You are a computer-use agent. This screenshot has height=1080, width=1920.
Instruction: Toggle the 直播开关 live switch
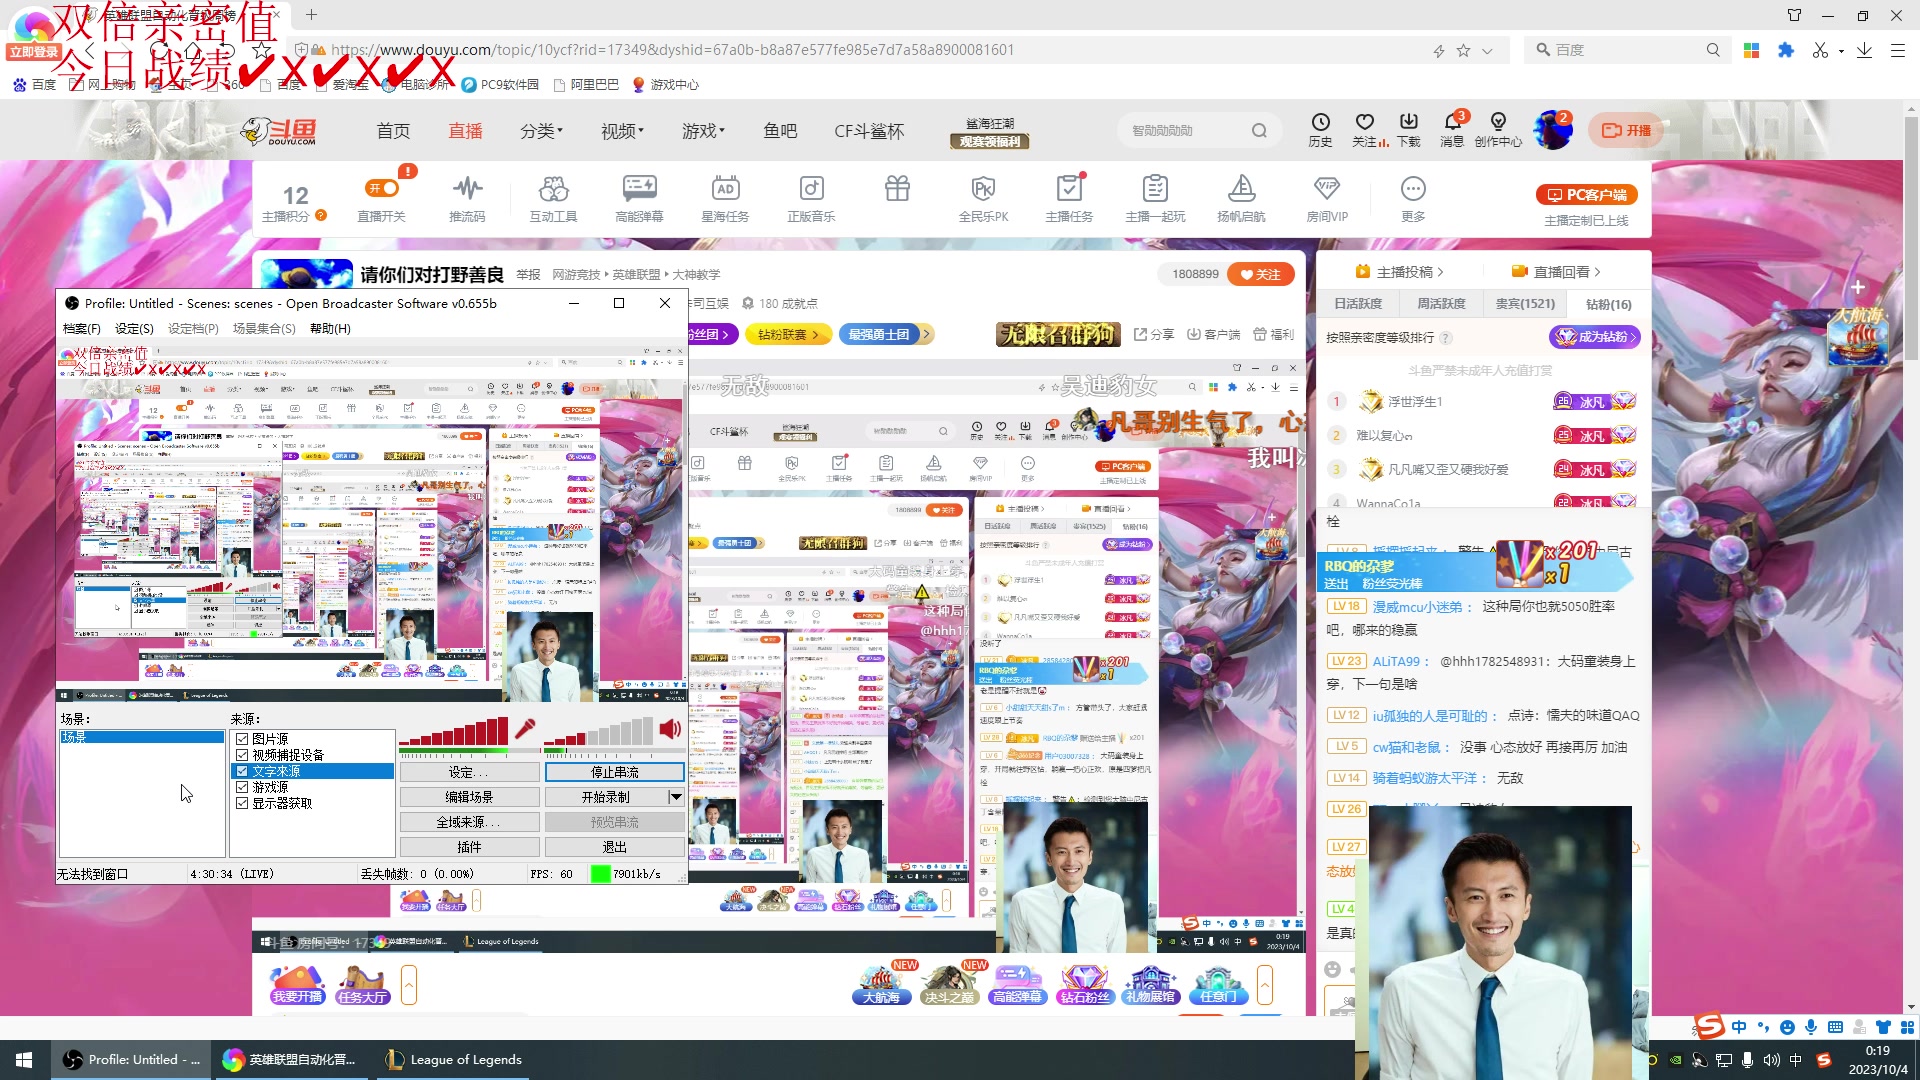382,188
